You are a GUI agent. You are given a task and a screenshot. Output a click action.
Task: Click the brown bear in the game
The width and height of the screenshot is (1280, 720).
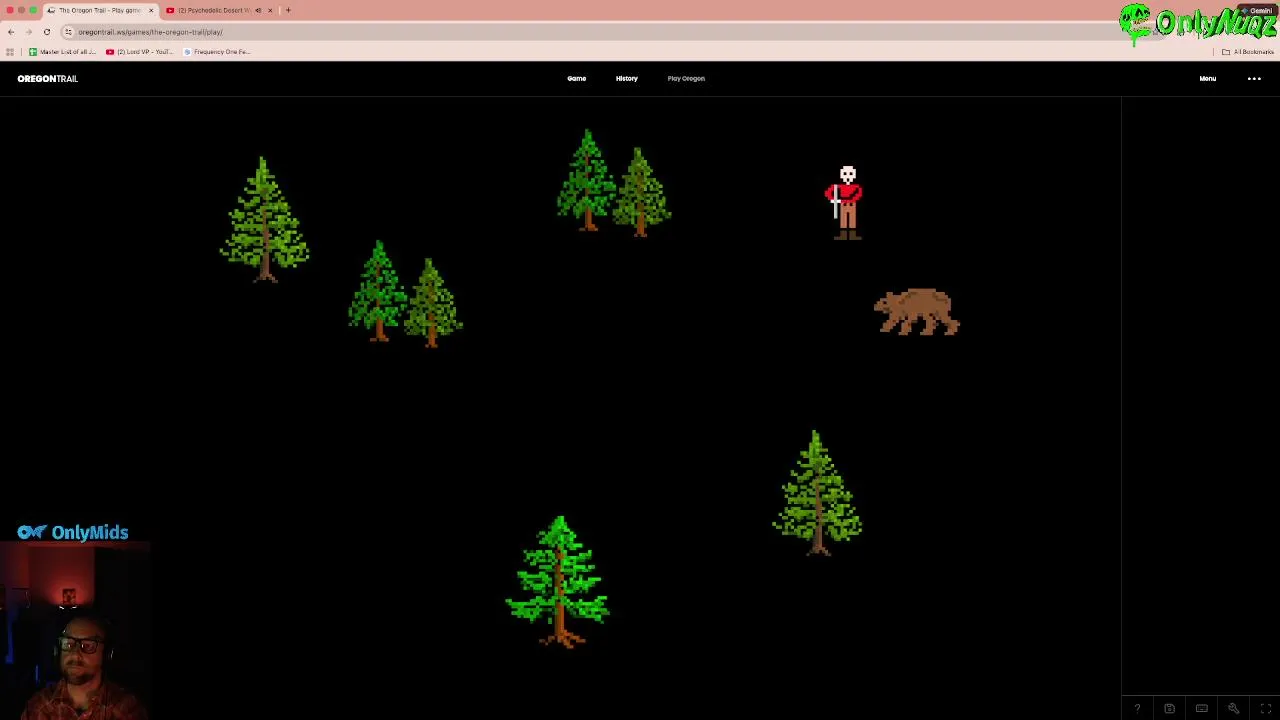point(917,312)
